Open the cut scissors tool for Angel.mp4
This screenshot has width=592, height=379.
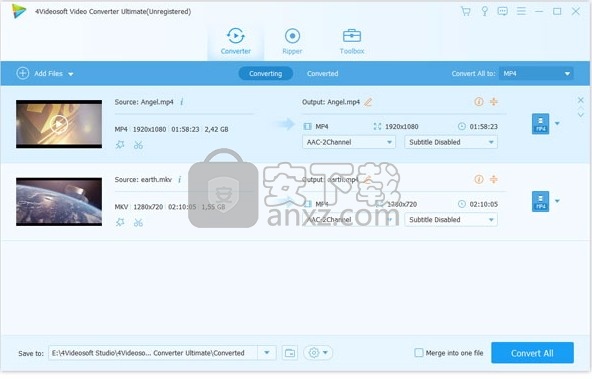coord(138,145)
